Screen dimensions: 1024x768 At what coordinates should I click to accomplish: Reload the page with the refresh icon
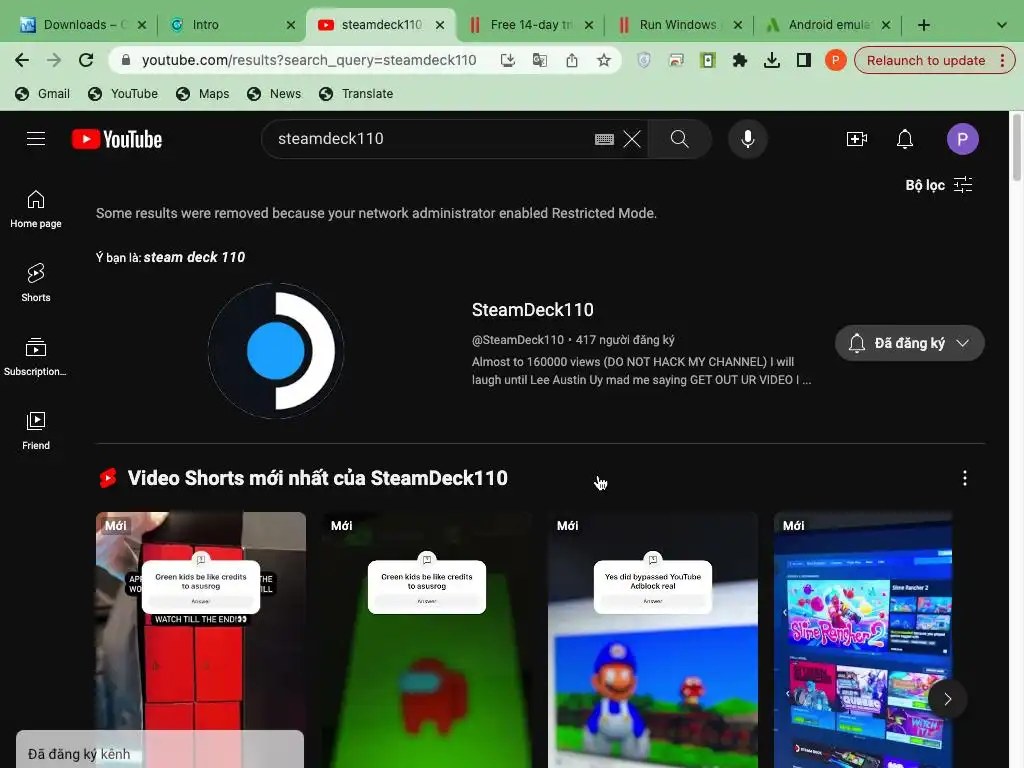tap(86, 60)
